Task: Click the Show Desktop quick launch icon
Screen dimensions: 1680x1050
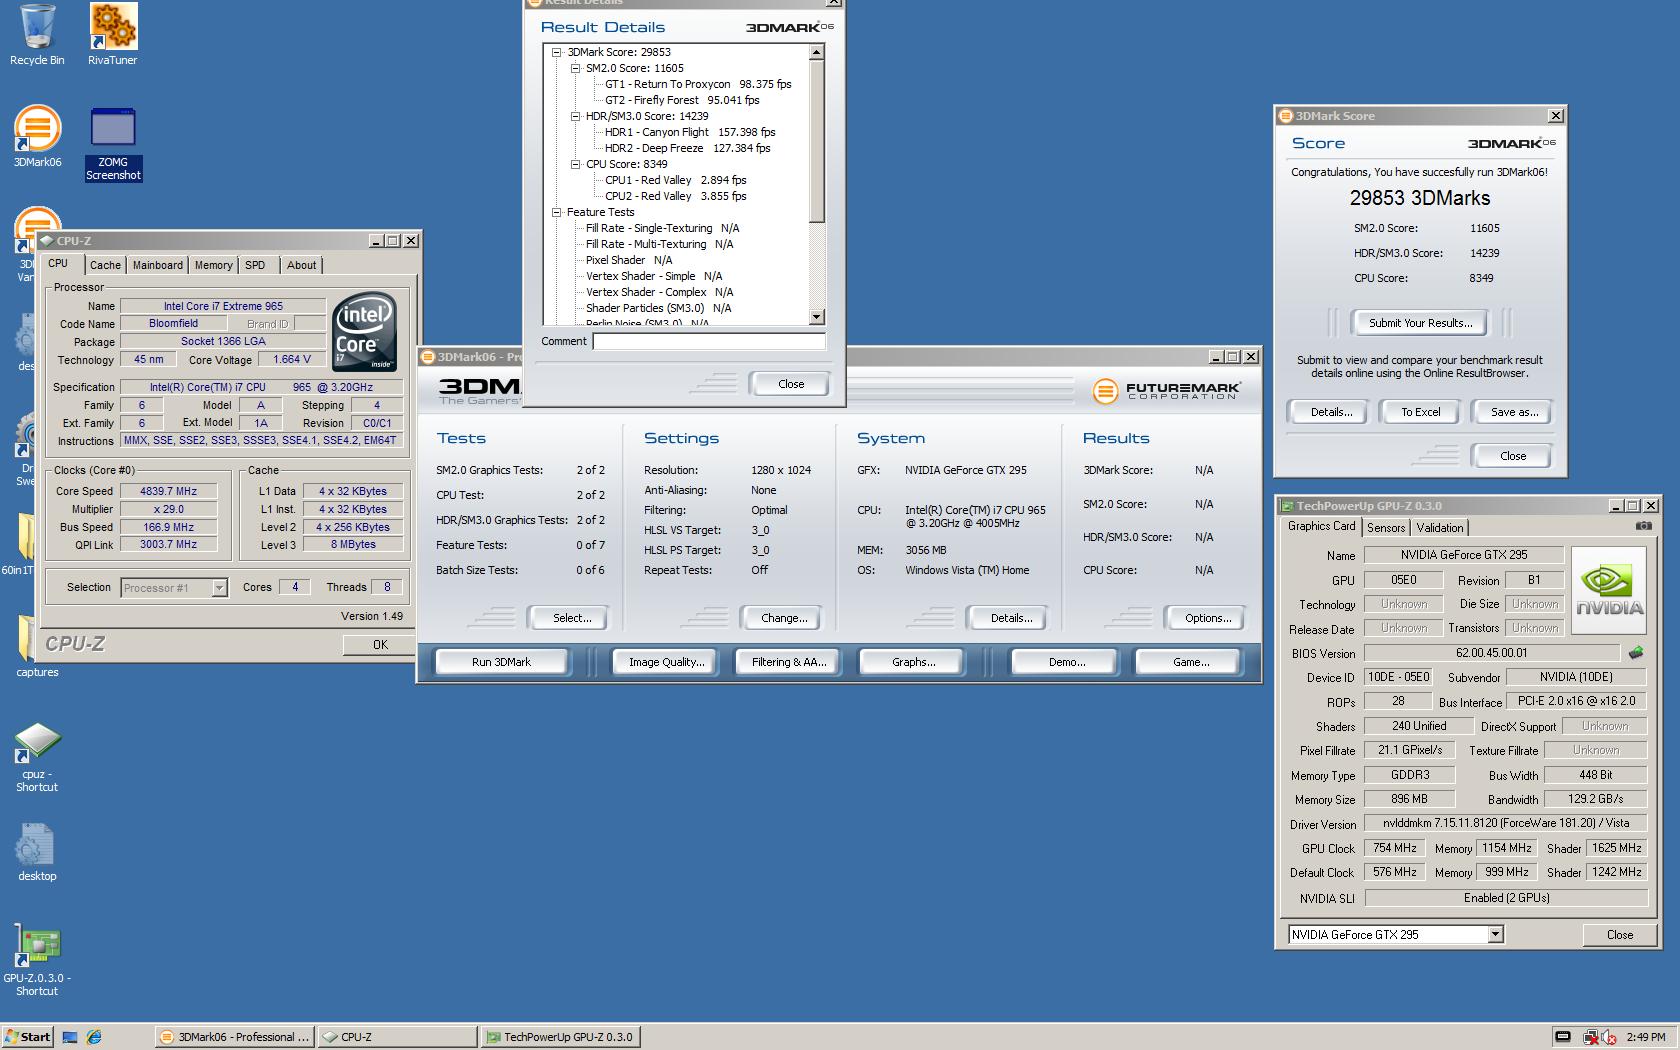Action: tap(70, 1037)
